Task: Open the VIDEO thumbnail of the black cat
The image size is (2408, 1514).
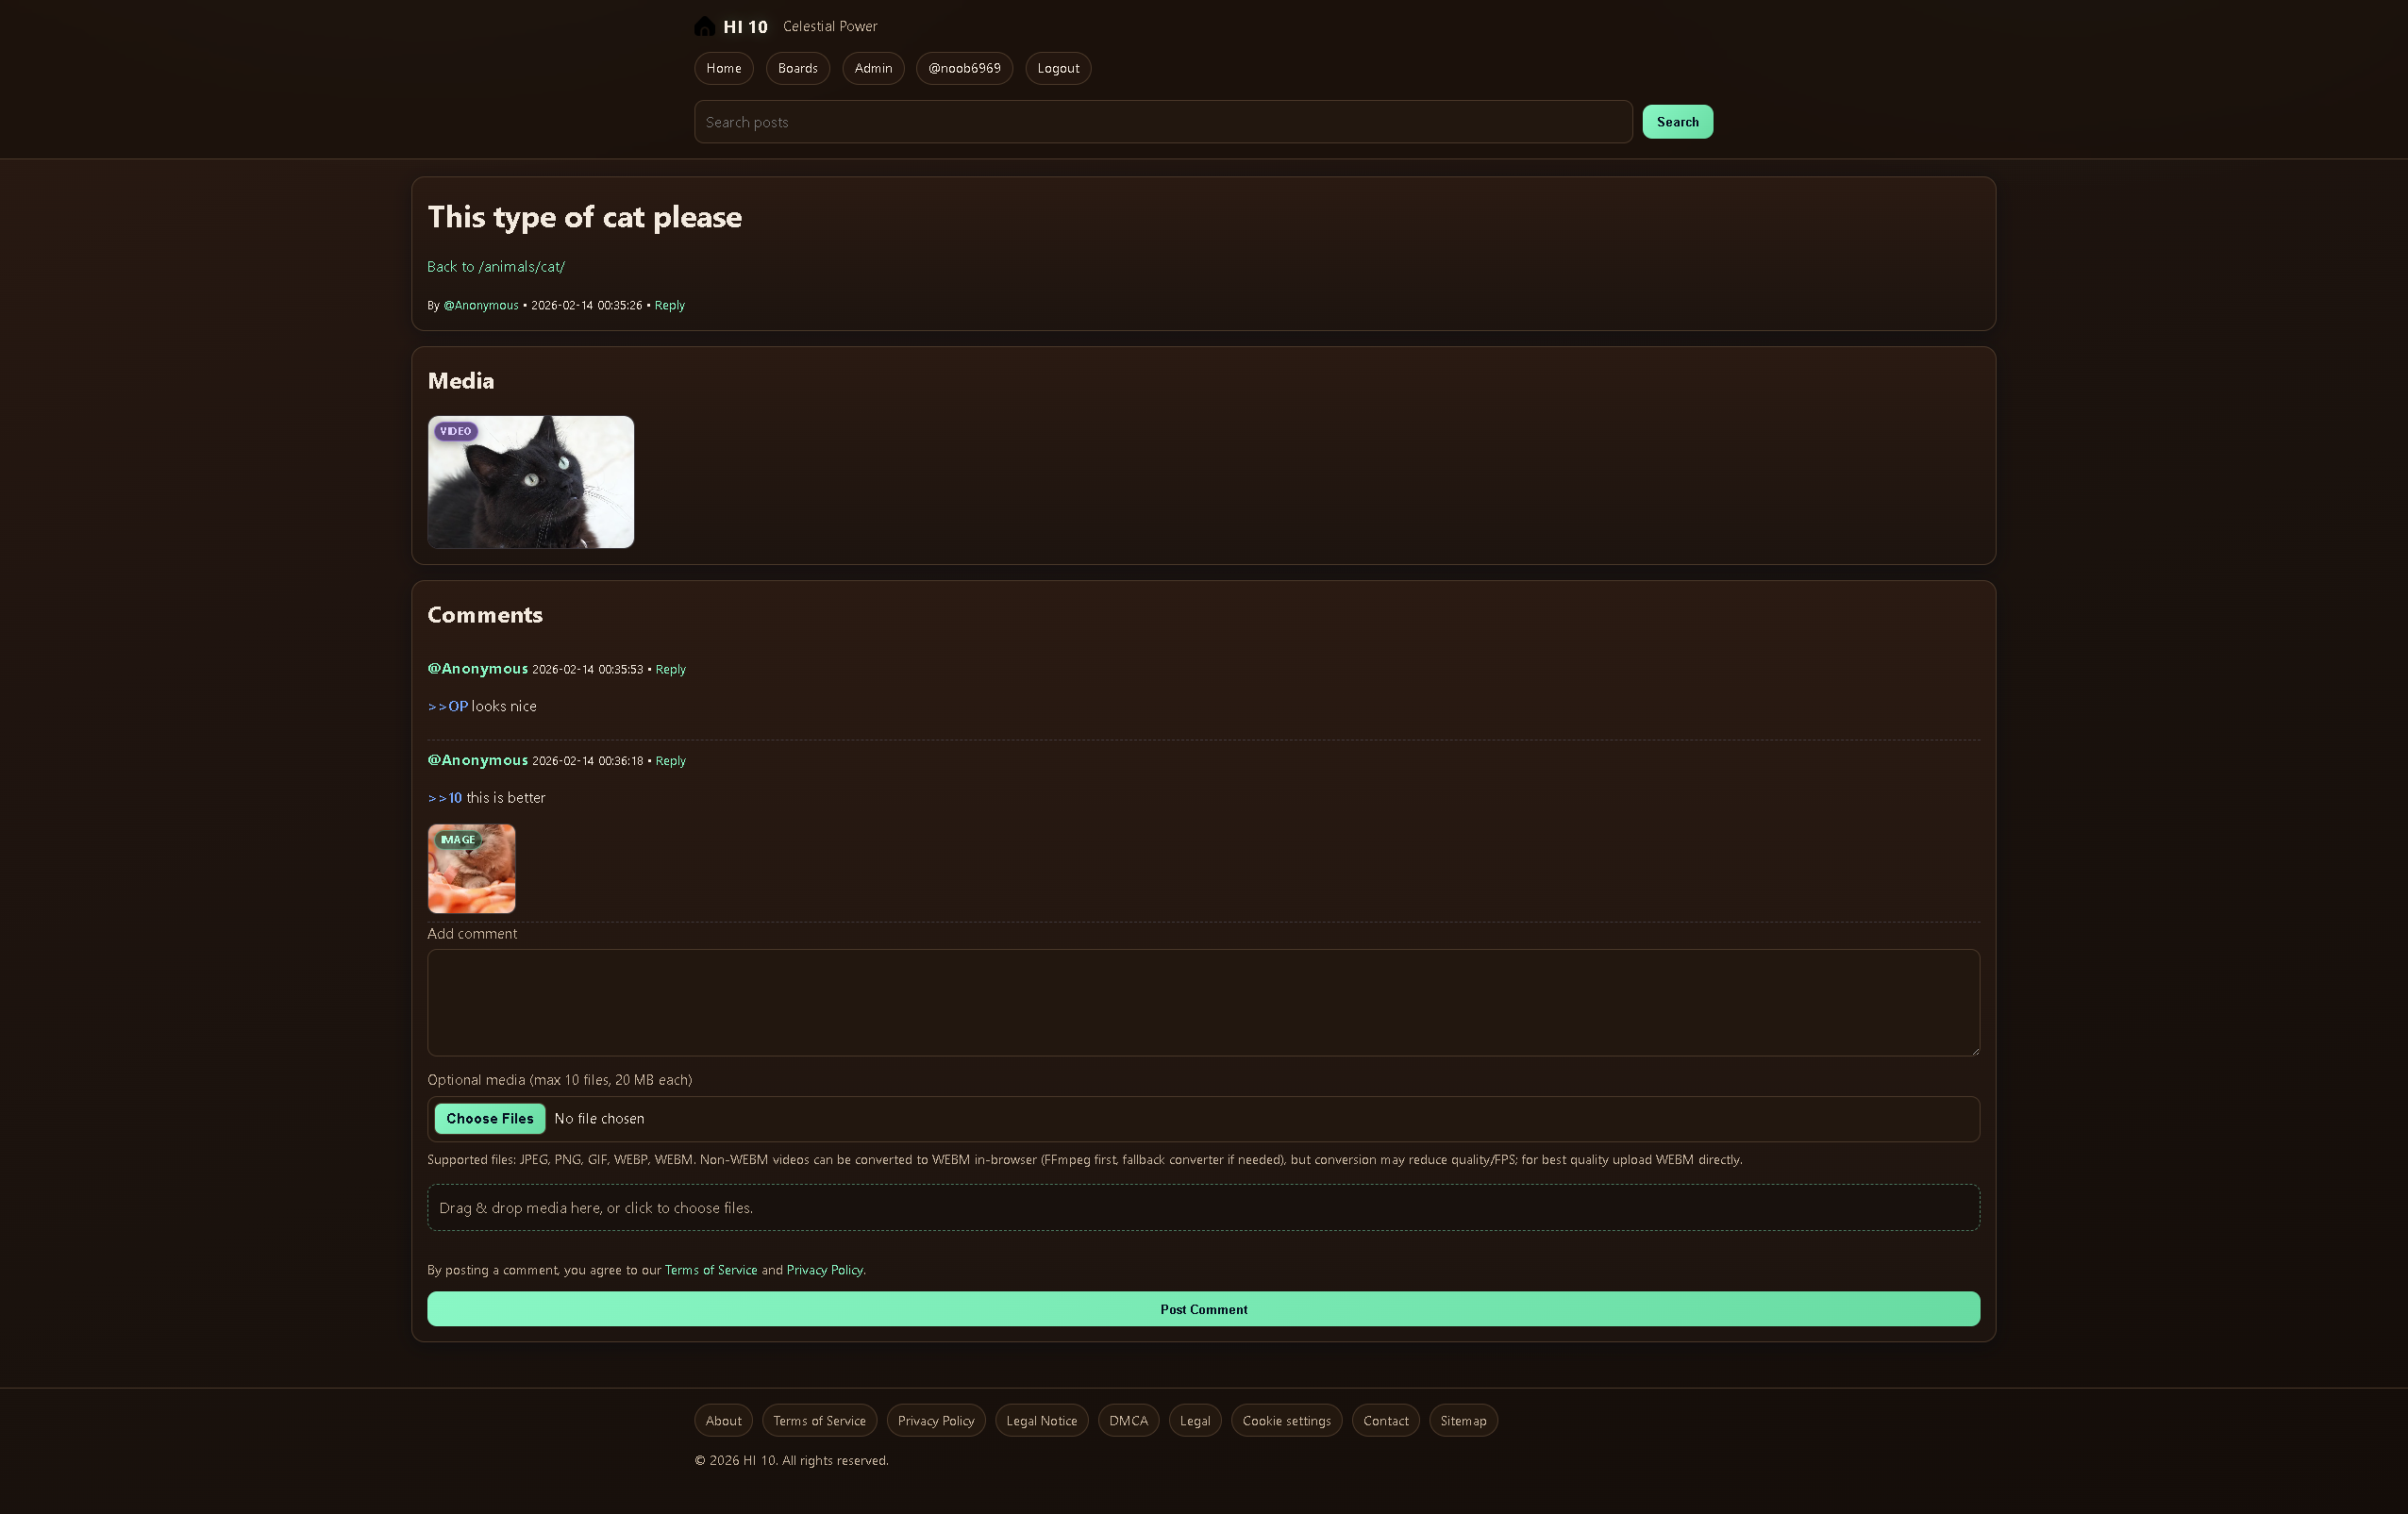Action: [x=530, y=482]
